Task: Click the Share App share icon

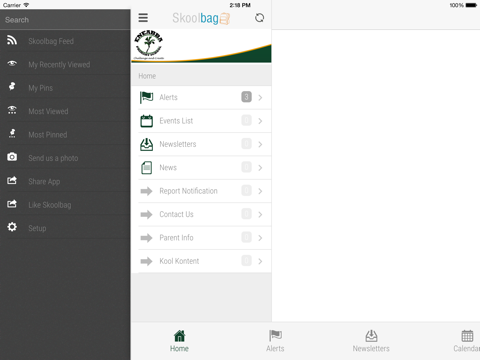Action: pos(12,180)
